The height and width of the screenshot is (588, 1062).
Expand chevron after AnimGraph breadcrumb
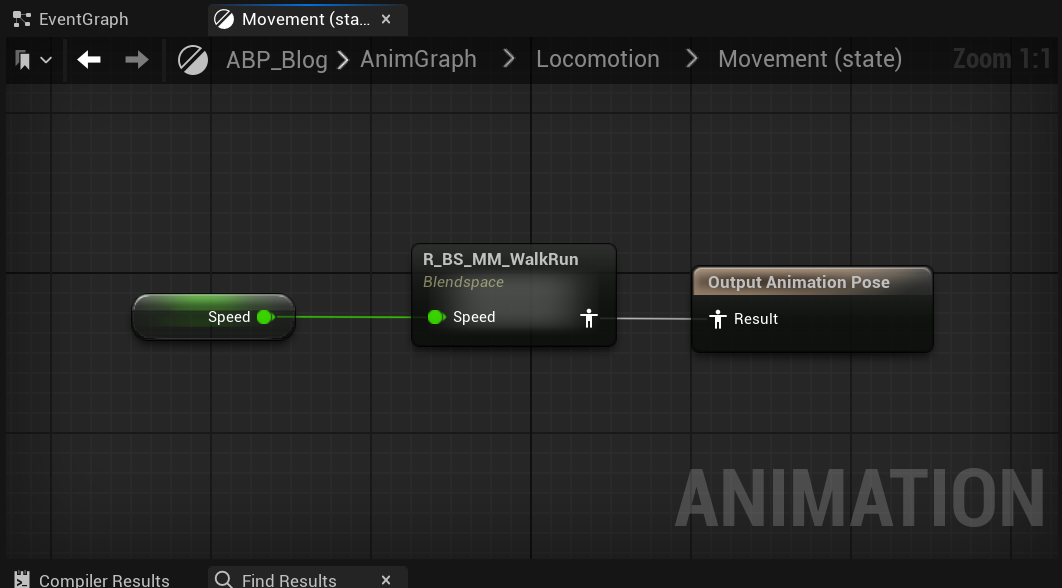(509, 59)
